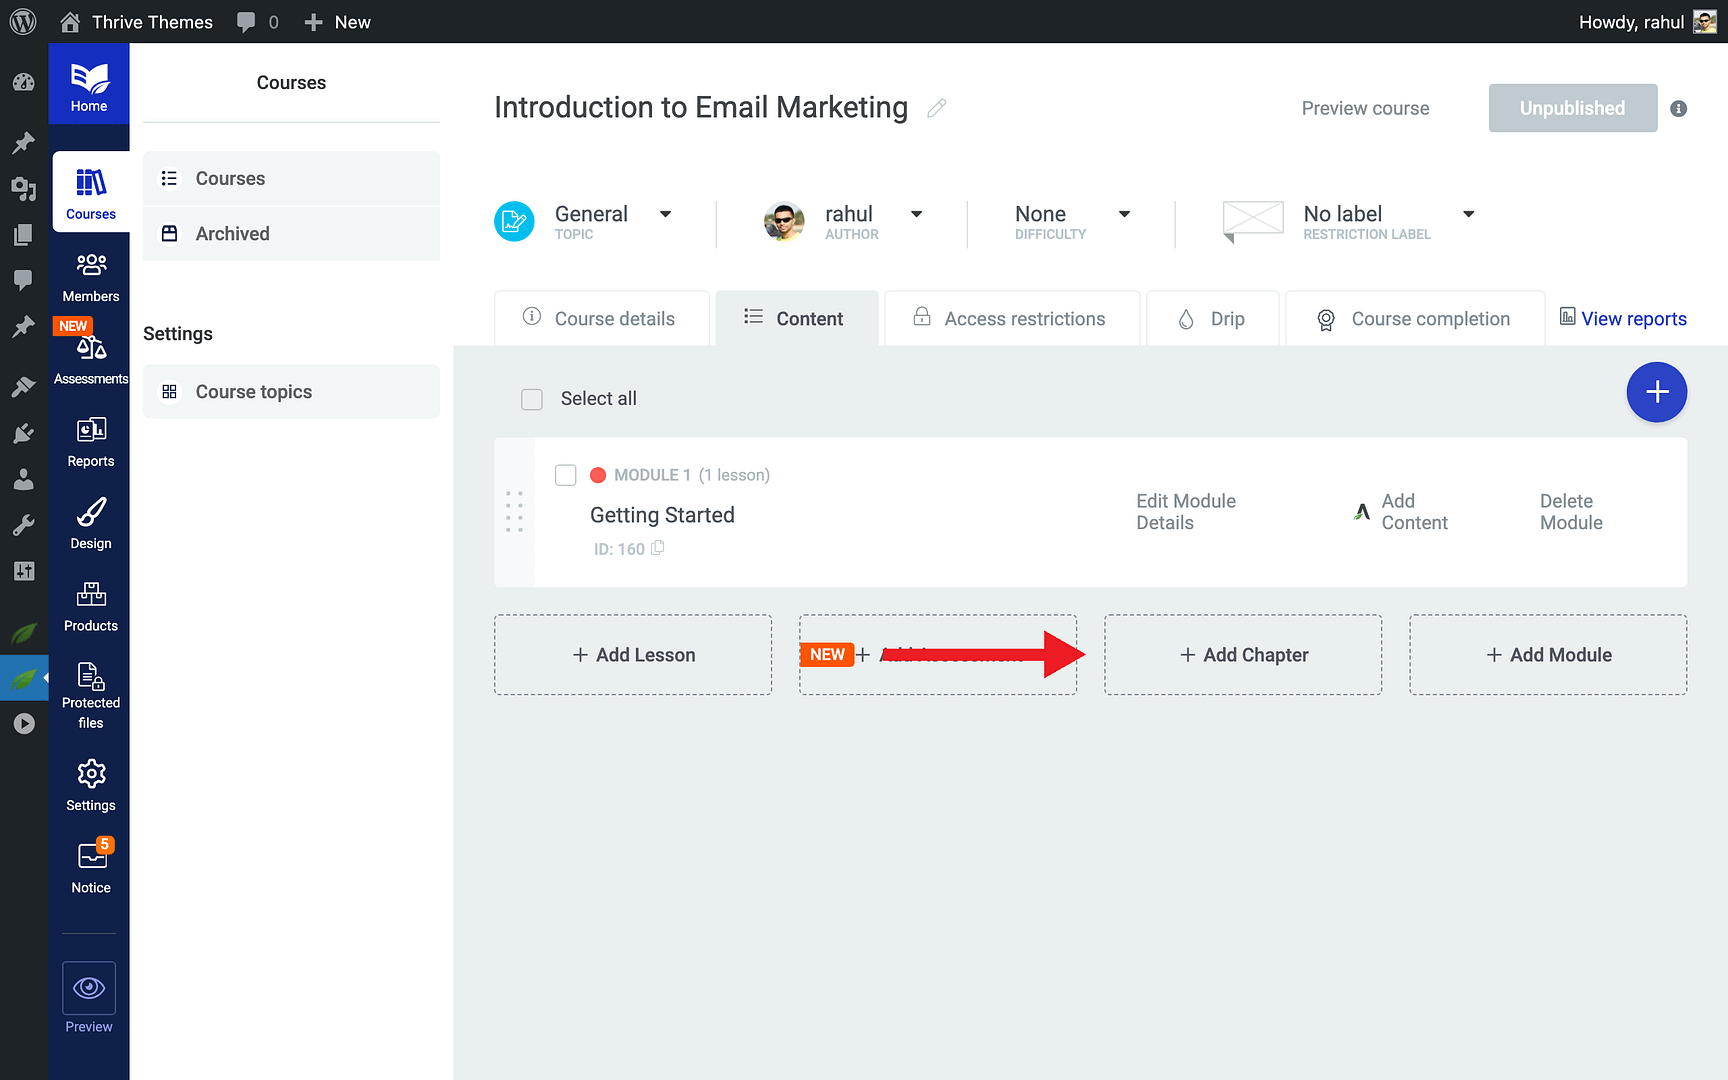Click the Preview eye icon at bottom
Screen dimensions: 1728x1080
[88, 988]
